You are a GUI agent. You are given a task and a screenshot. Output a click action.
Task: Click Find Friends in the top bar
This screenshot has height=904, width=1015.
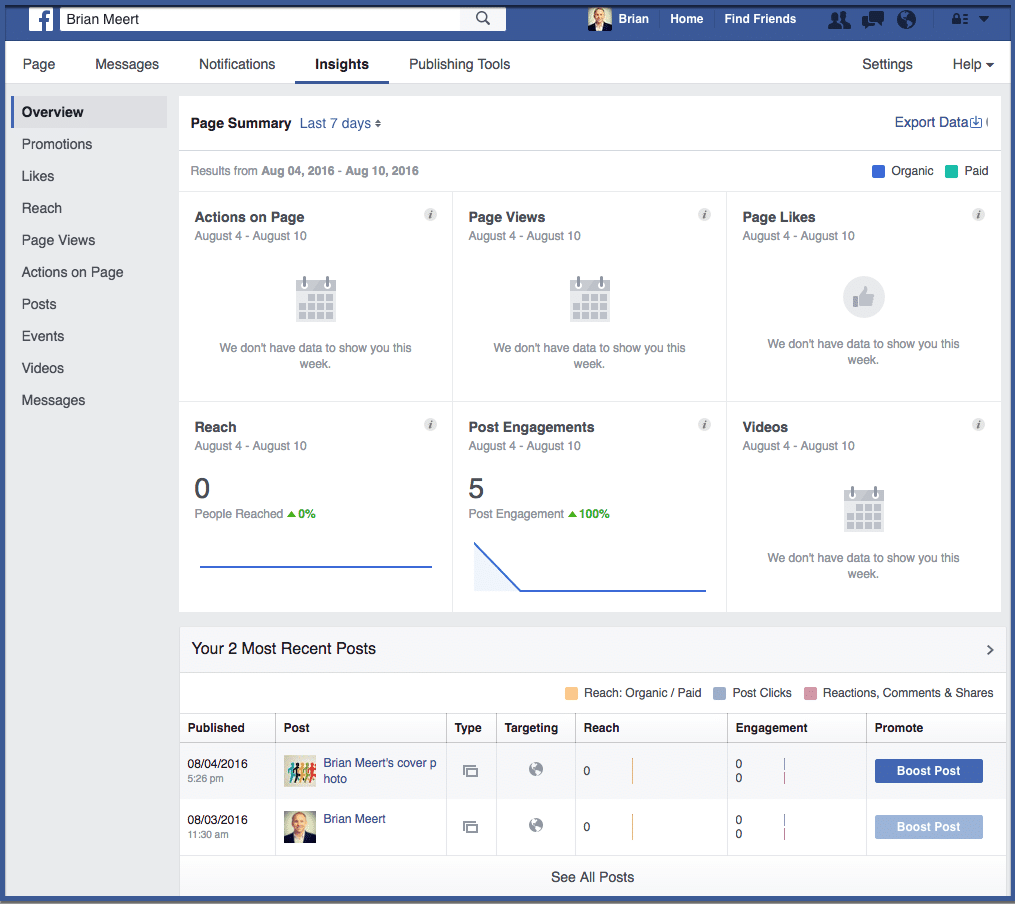760,19
